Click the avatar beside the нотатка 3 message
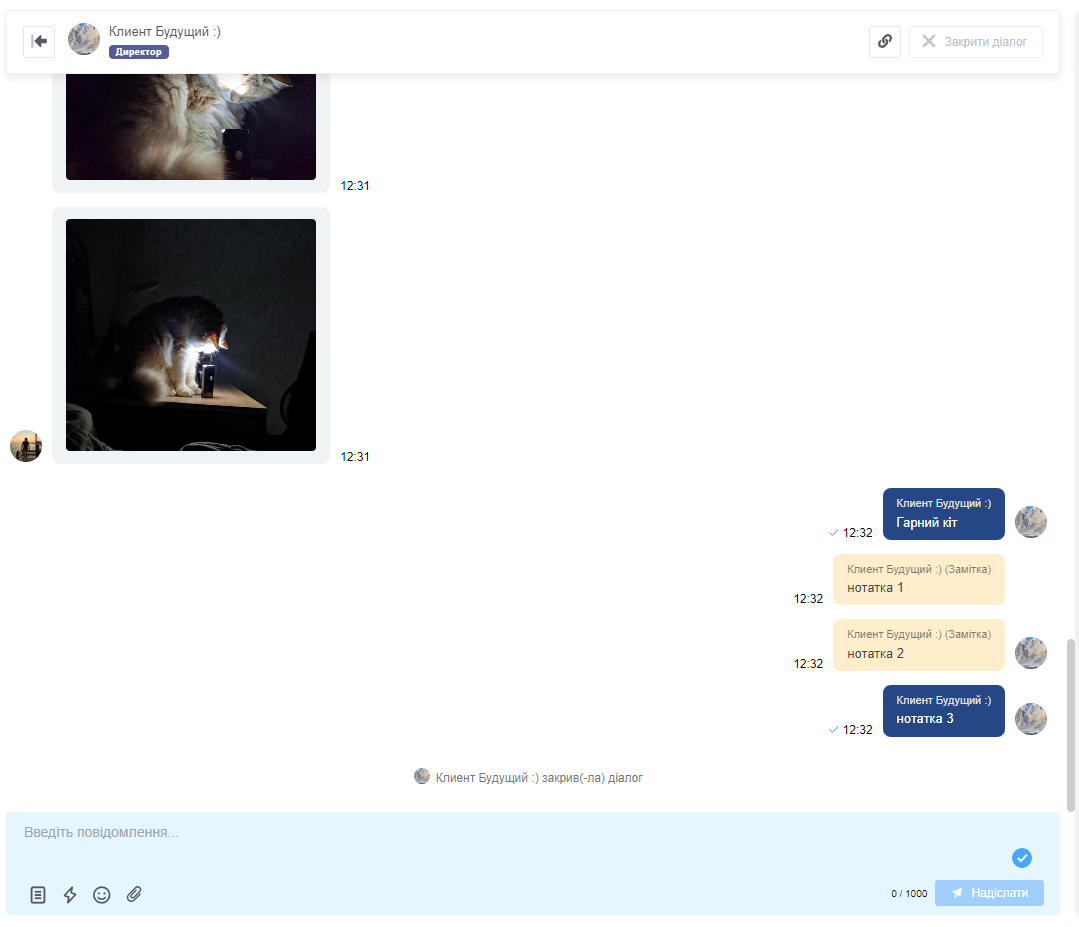The width and height of the screenshot is (1079, 927). click(1031, 718)
